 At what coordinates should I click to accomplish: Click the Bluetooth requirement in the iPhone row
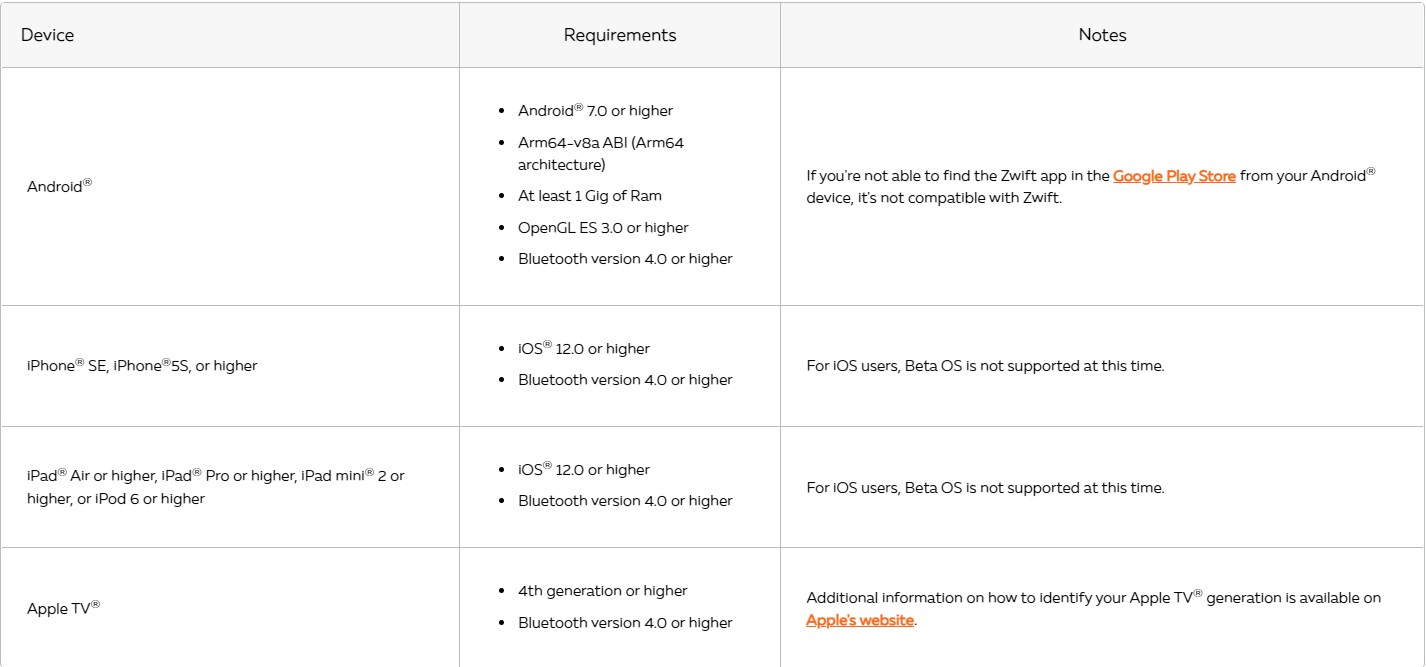pos(625,380)
